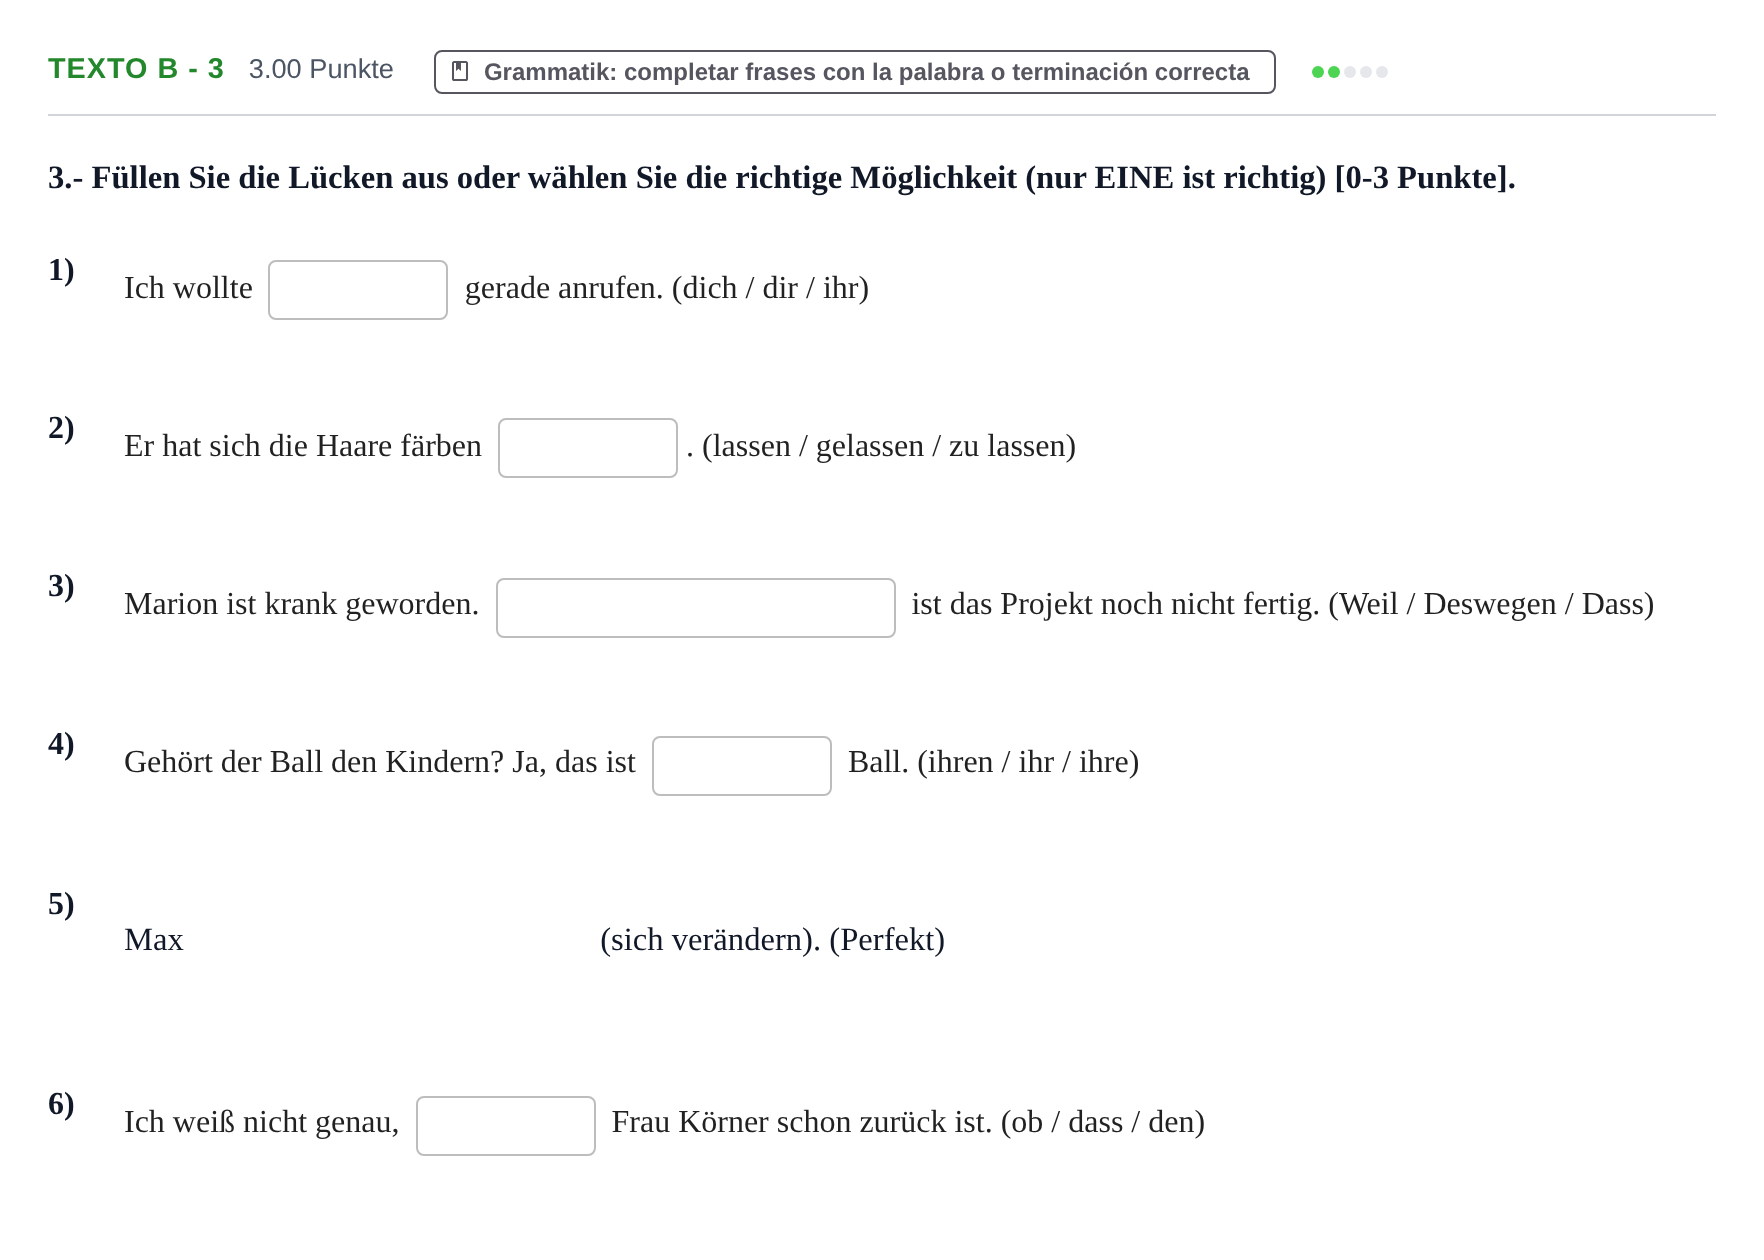
Task: Focus the blank after 'Ich wollte'
Action: [x=358, y=290]
